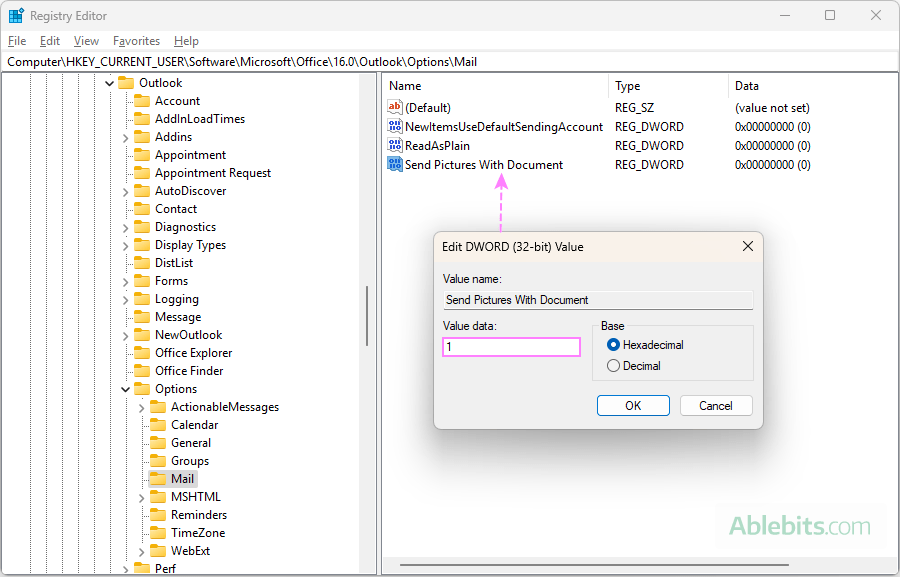
Task: Click the tree pane vertical scrollbar thumb
Action: click(367, 316)
